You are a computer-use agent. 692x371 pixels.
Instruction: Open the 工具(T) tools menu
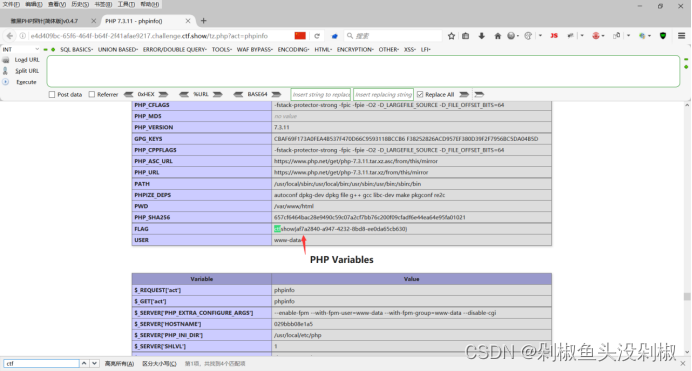point(126,4)
